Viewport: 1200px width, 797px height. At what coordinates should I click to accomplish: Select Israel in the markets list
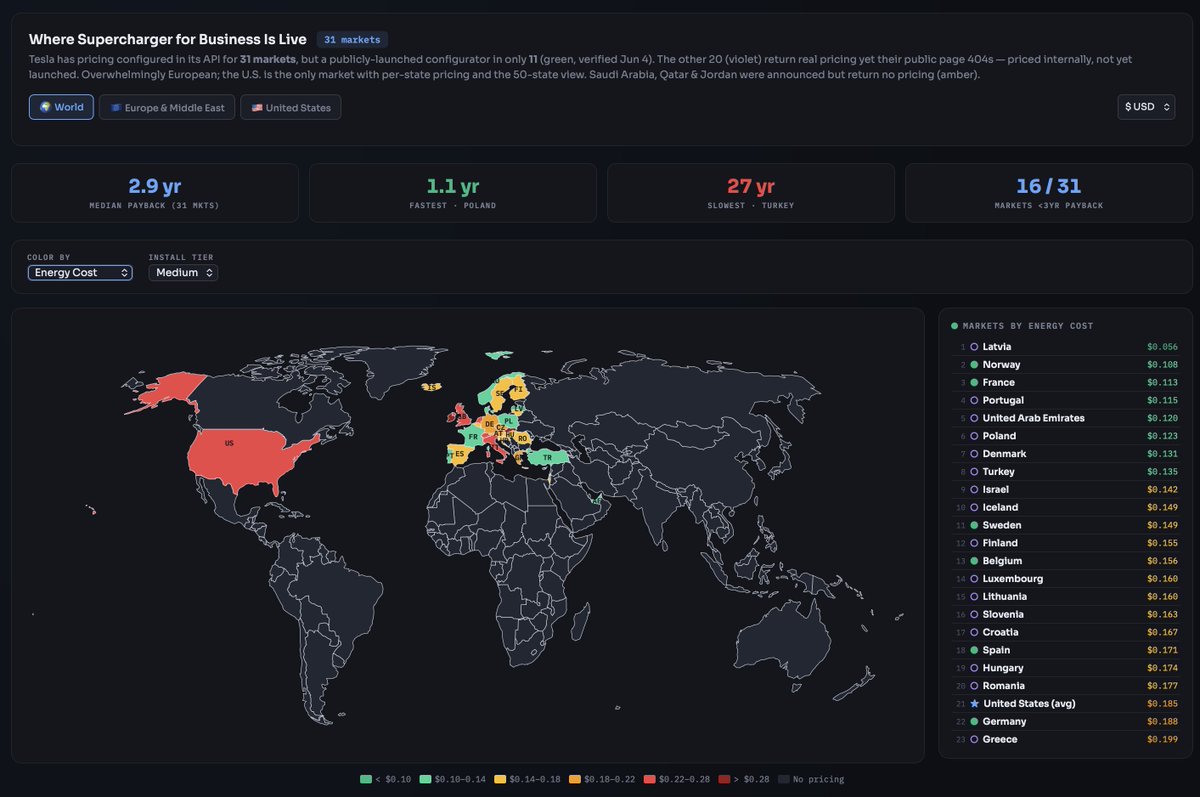1065,490
